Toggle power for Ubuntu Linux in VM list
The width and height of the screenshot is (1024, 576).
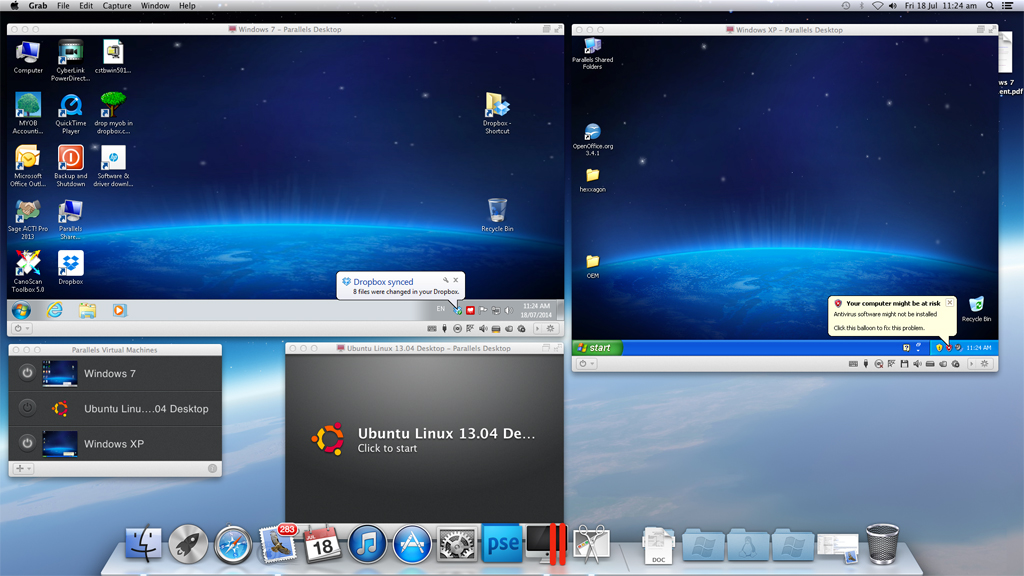tap(27, 408)
